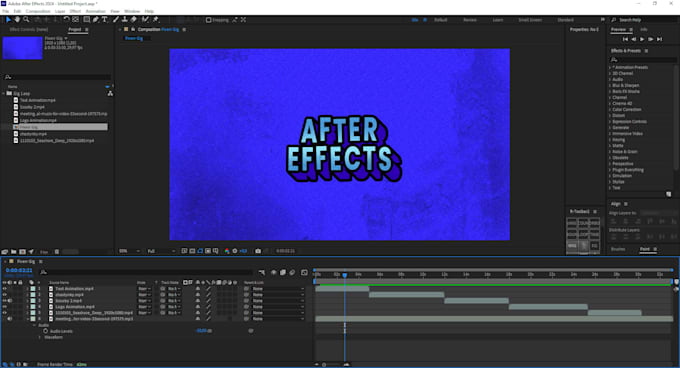The height and width of the screenshot is (368, 680).
Task: Toggle visibility of shadyday.mp4 layer
Action: (5, 295)
